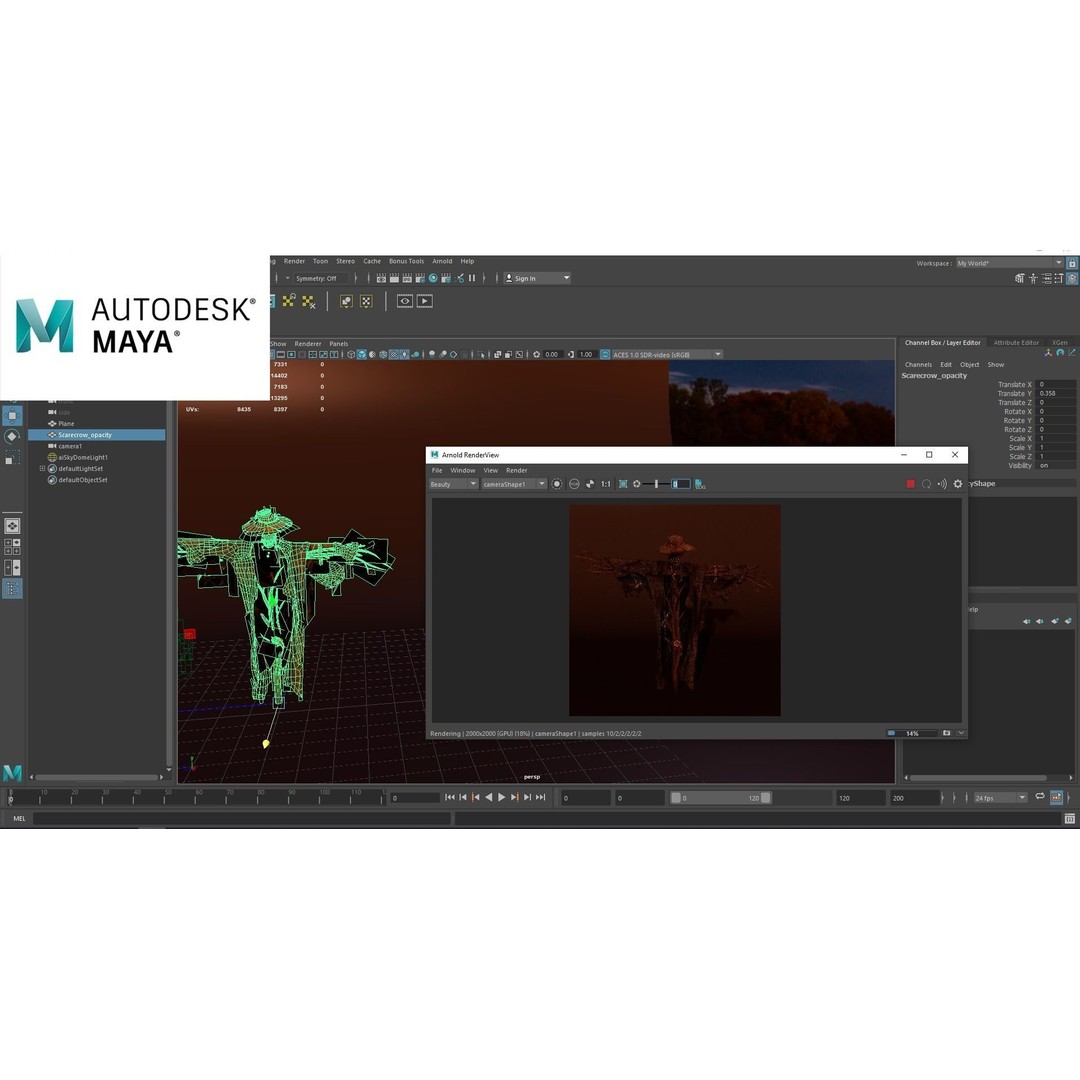Click the gamma icon in viewport toolbar
The height and width of the screenshot is (1080, 1080).
coord(571,355)
